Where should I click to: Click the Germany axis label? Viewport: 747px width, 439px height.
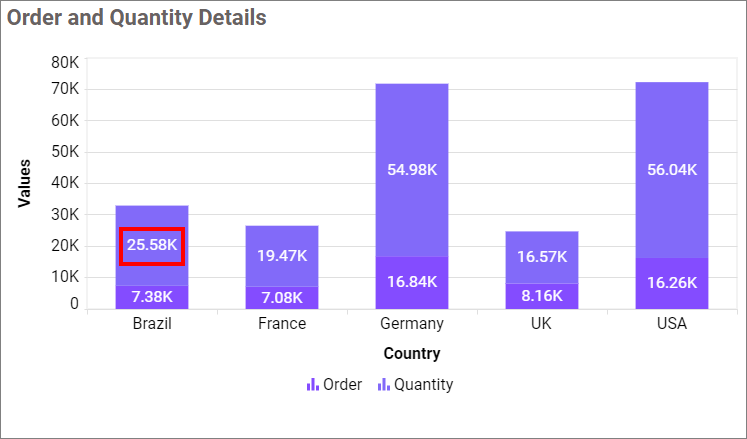click(412, 324)
